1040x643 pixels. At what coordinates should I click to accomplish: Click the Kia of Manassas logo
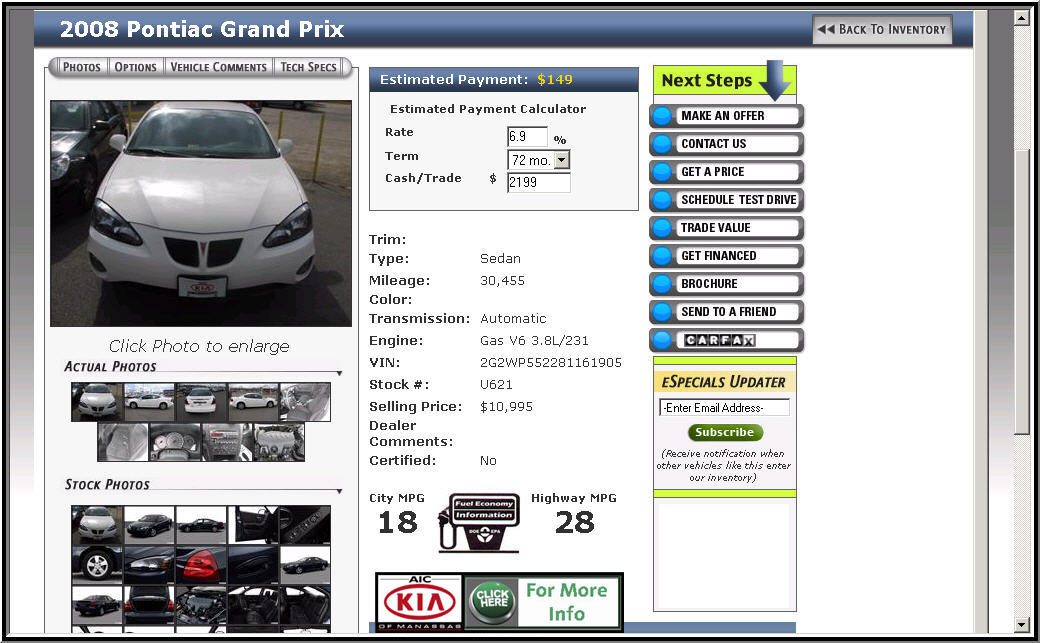[419, 603]
